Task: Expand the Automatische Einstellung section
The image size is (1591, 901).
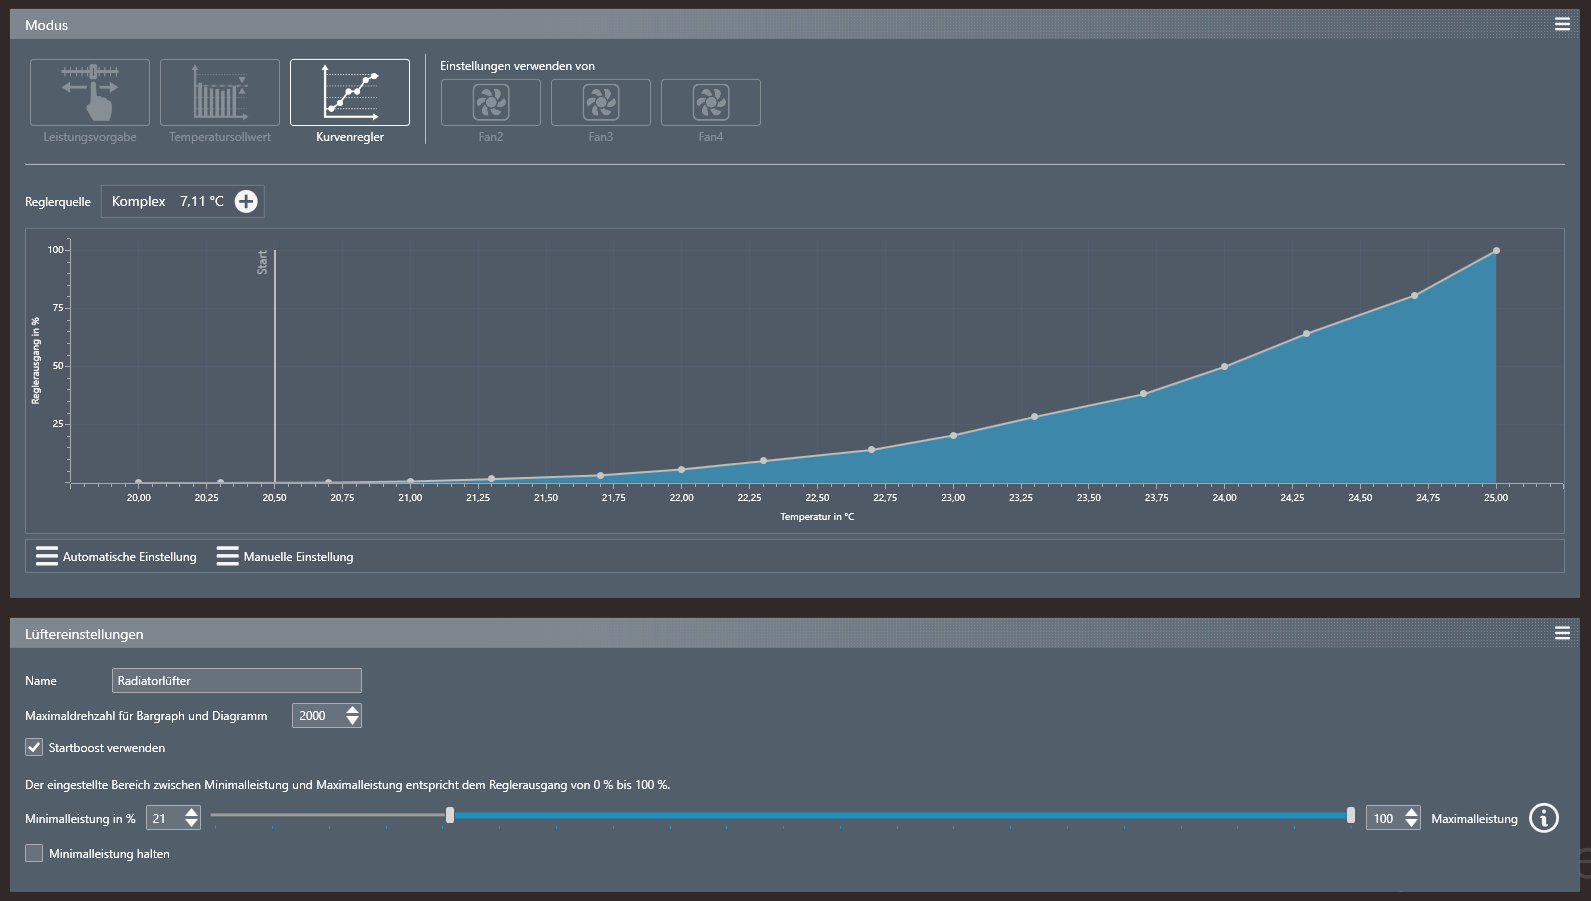Action: click(116, 557)
